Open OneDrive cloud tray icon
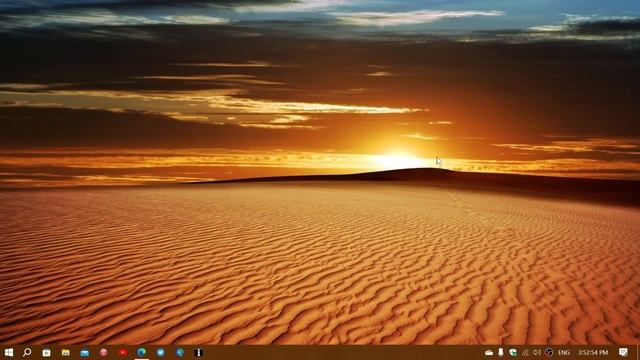The width and height of the screenshot is (640, 360). pyautogui.click(x=489, y=353)
